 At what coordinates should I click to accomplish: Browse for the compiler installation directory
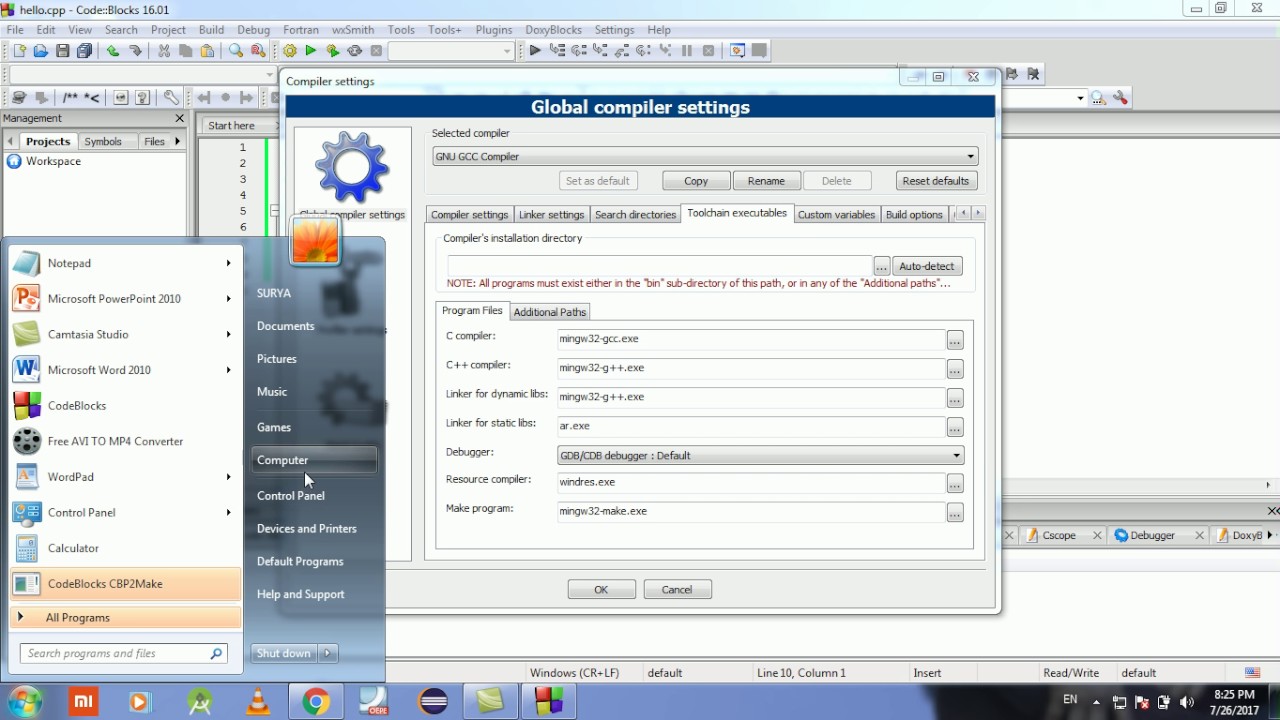881,267
